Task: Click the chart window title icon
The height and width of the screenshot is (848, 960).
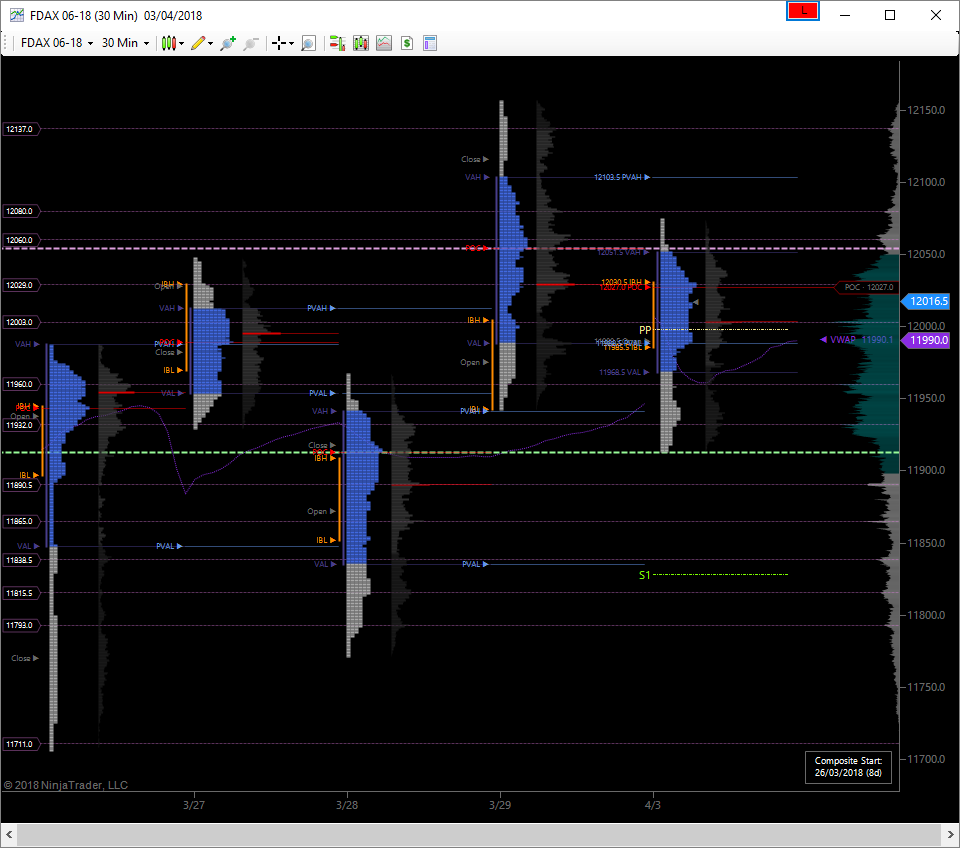Action: click(17, 15)
